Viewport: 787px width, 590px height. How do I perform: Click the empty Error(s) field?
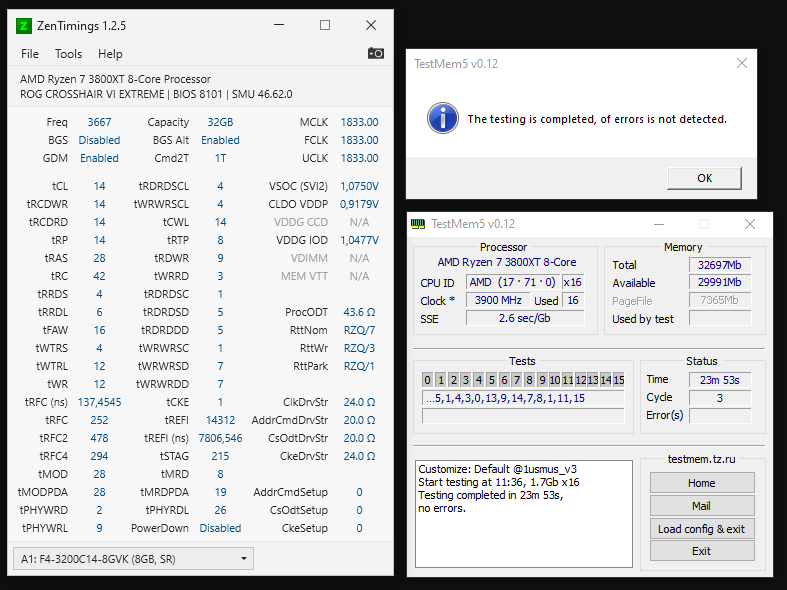[720, 415]
